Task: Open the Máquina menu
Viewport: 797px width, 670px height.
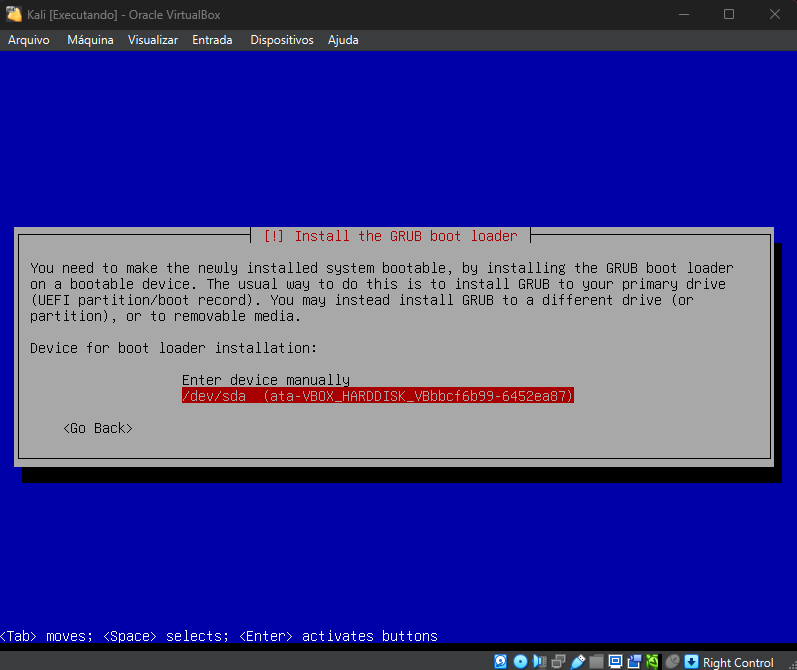Action: point(90,40)
